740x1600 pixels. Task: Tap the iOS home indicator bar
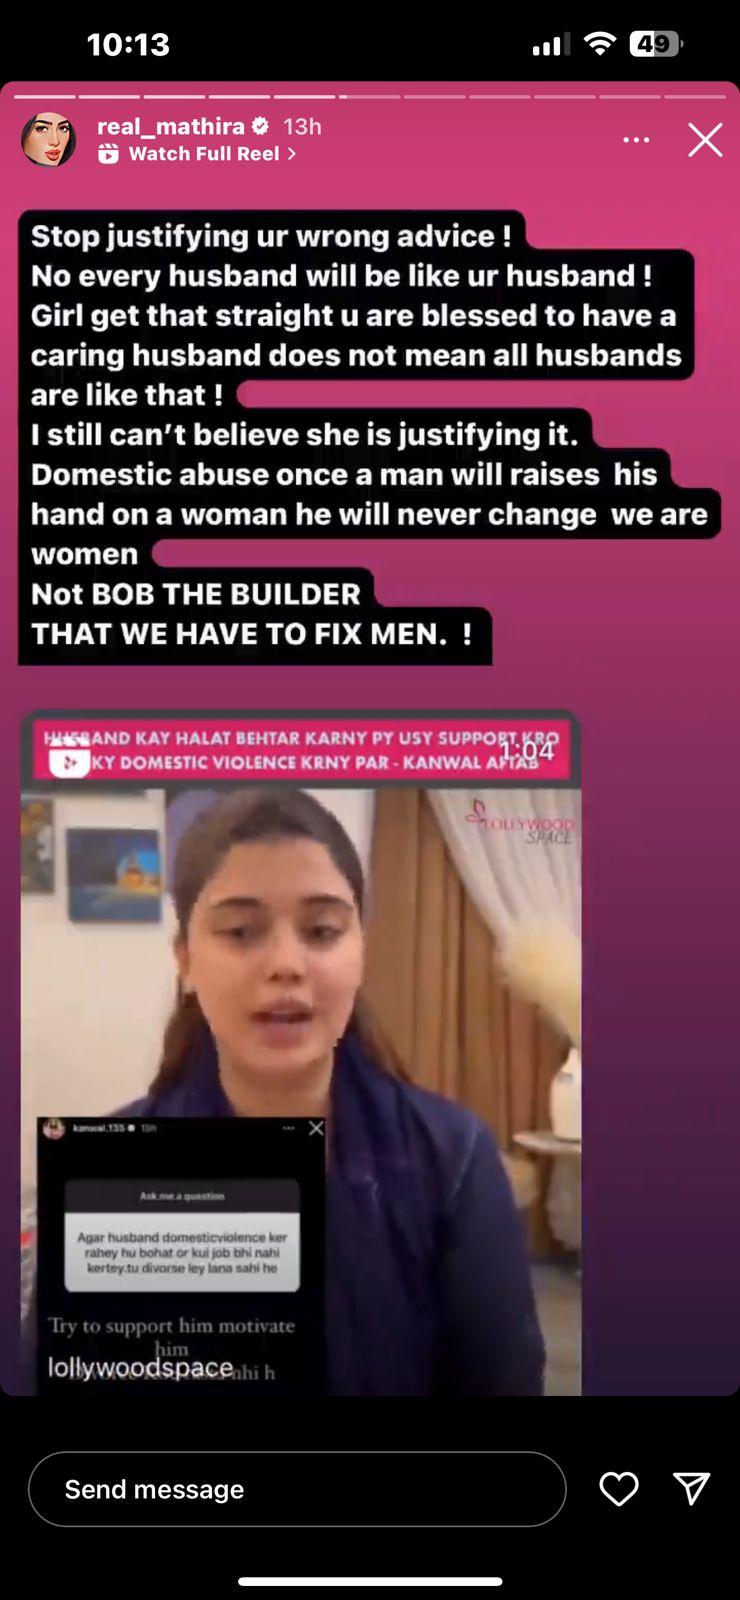370,1581
